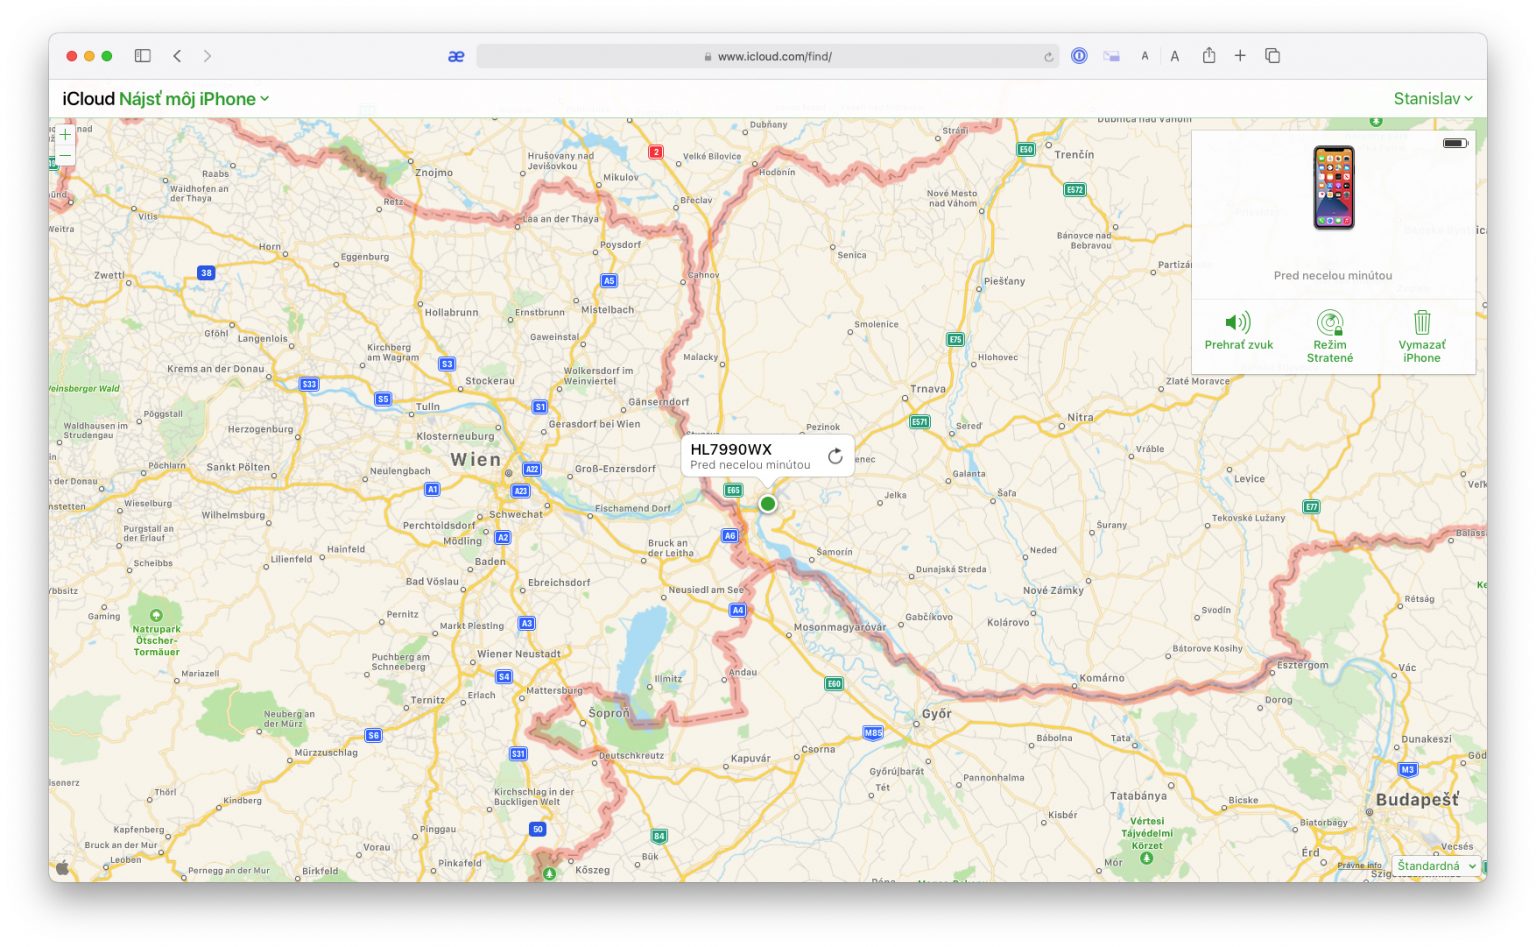Click the Sankt Pölten label on map
1536x947 pixels.
[238, 467]
